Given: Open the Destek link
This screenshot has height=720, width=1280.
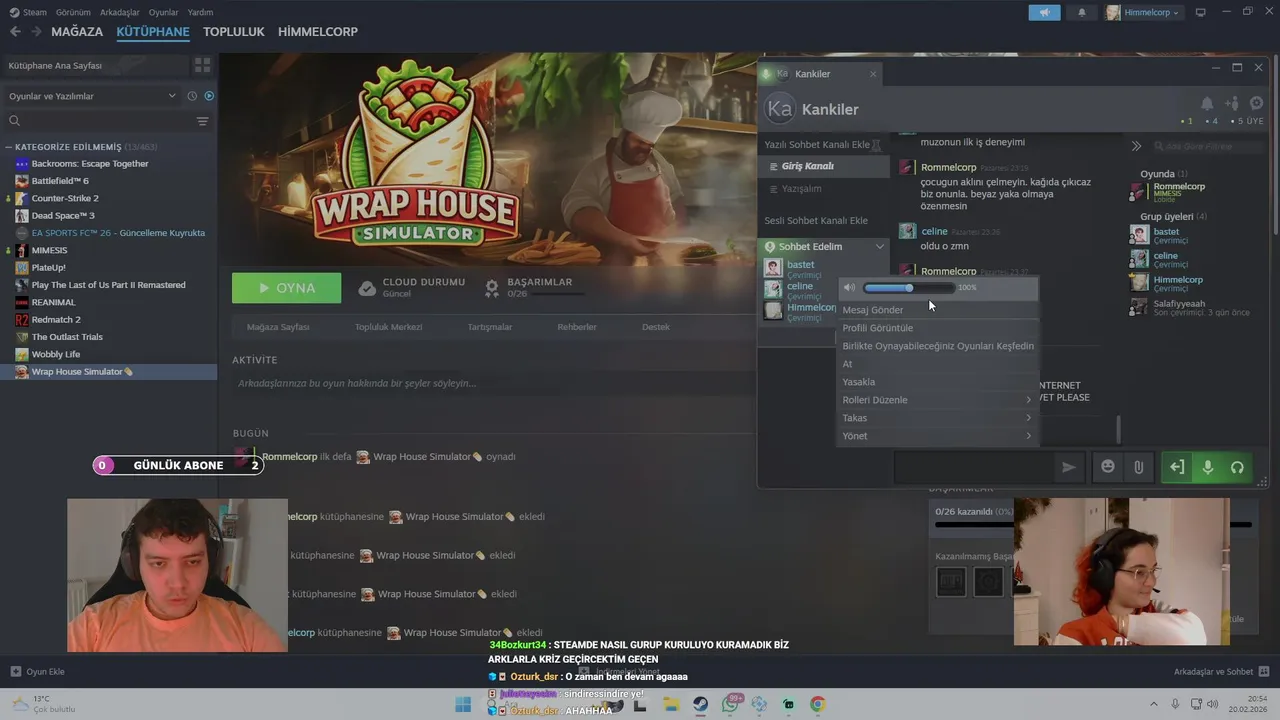Looking at the screenshot, I should 656,327.
